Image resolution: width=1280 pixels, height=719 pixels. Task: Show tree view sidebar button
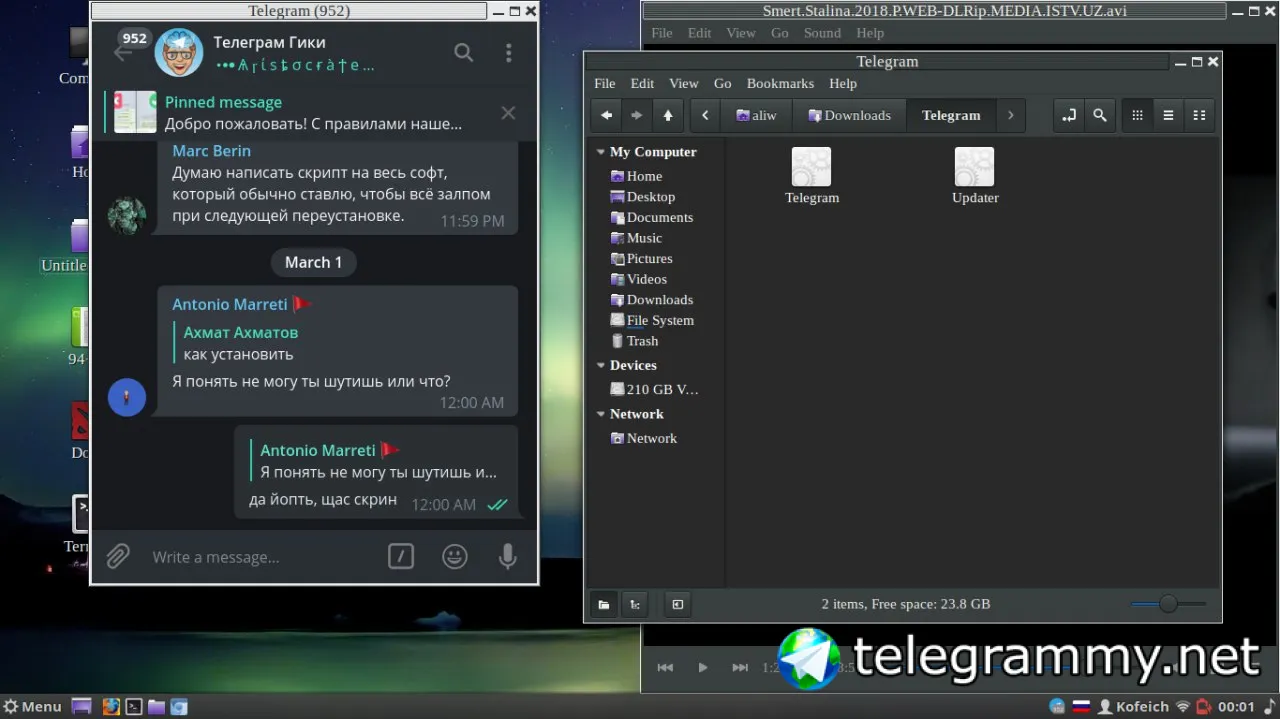[x=634, y=604]
